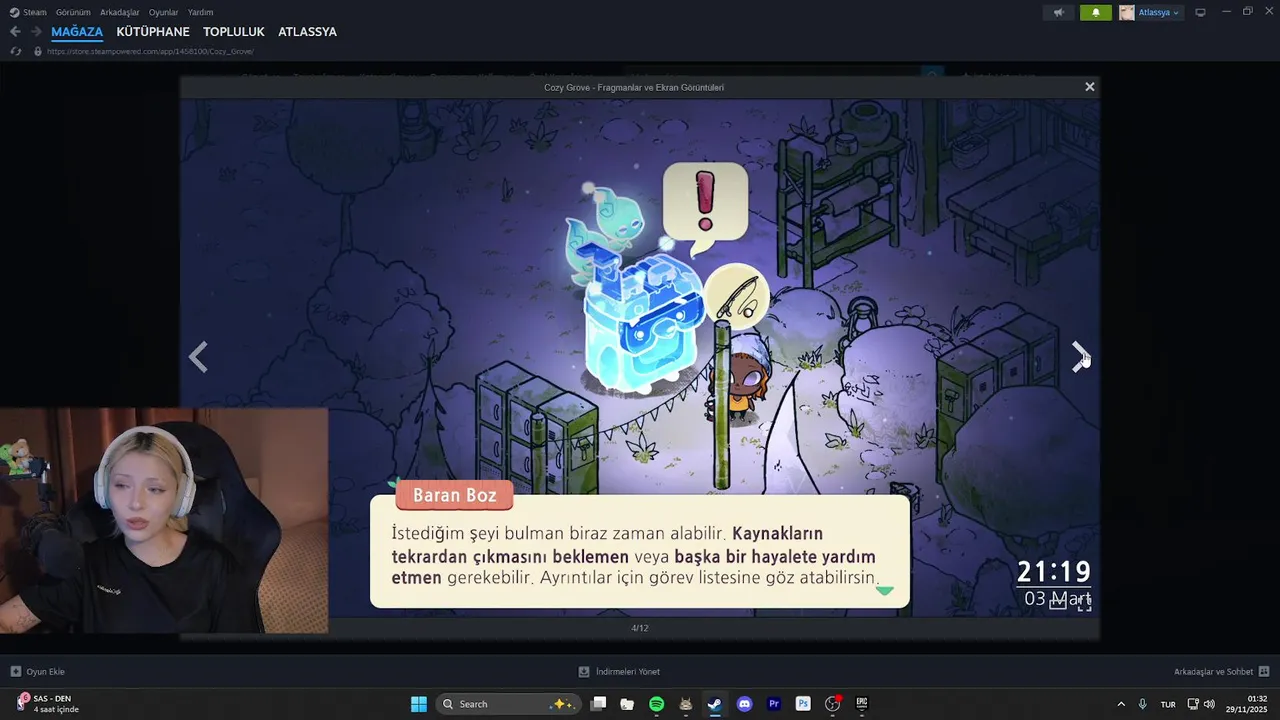The width and height of the screenshot is (1280, 720).
Task: Open the TOPLULUK tab
Action: (234, 32)
